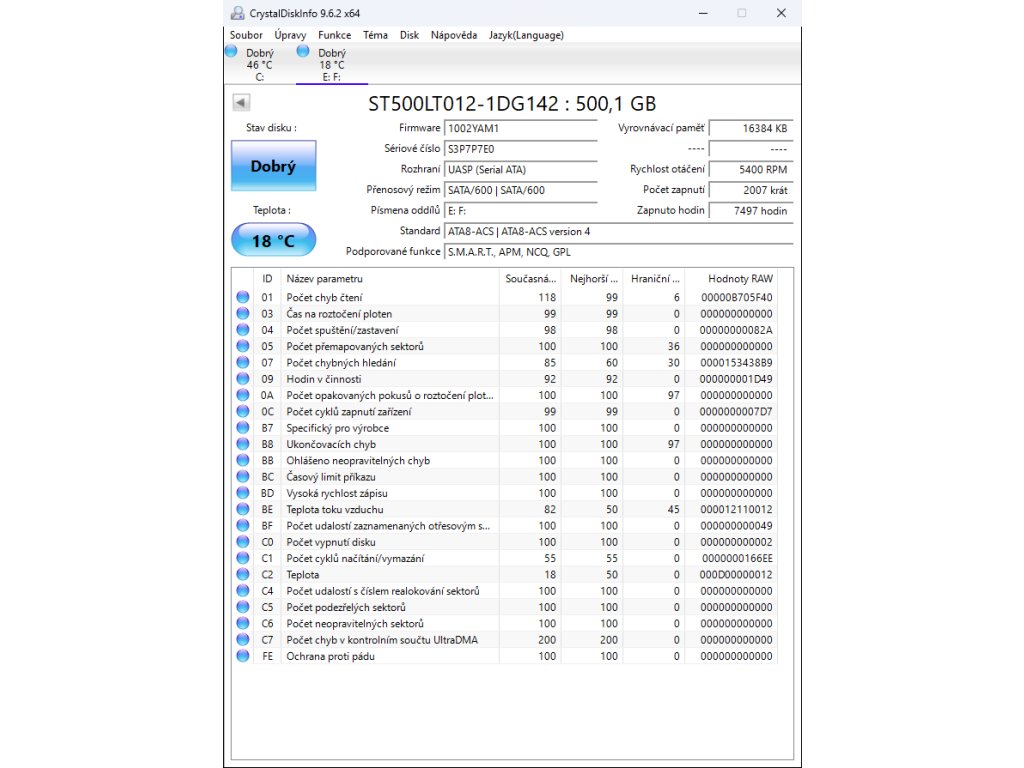
Task: Click the 18 °C temperature button
Action: tap(273, 240)
